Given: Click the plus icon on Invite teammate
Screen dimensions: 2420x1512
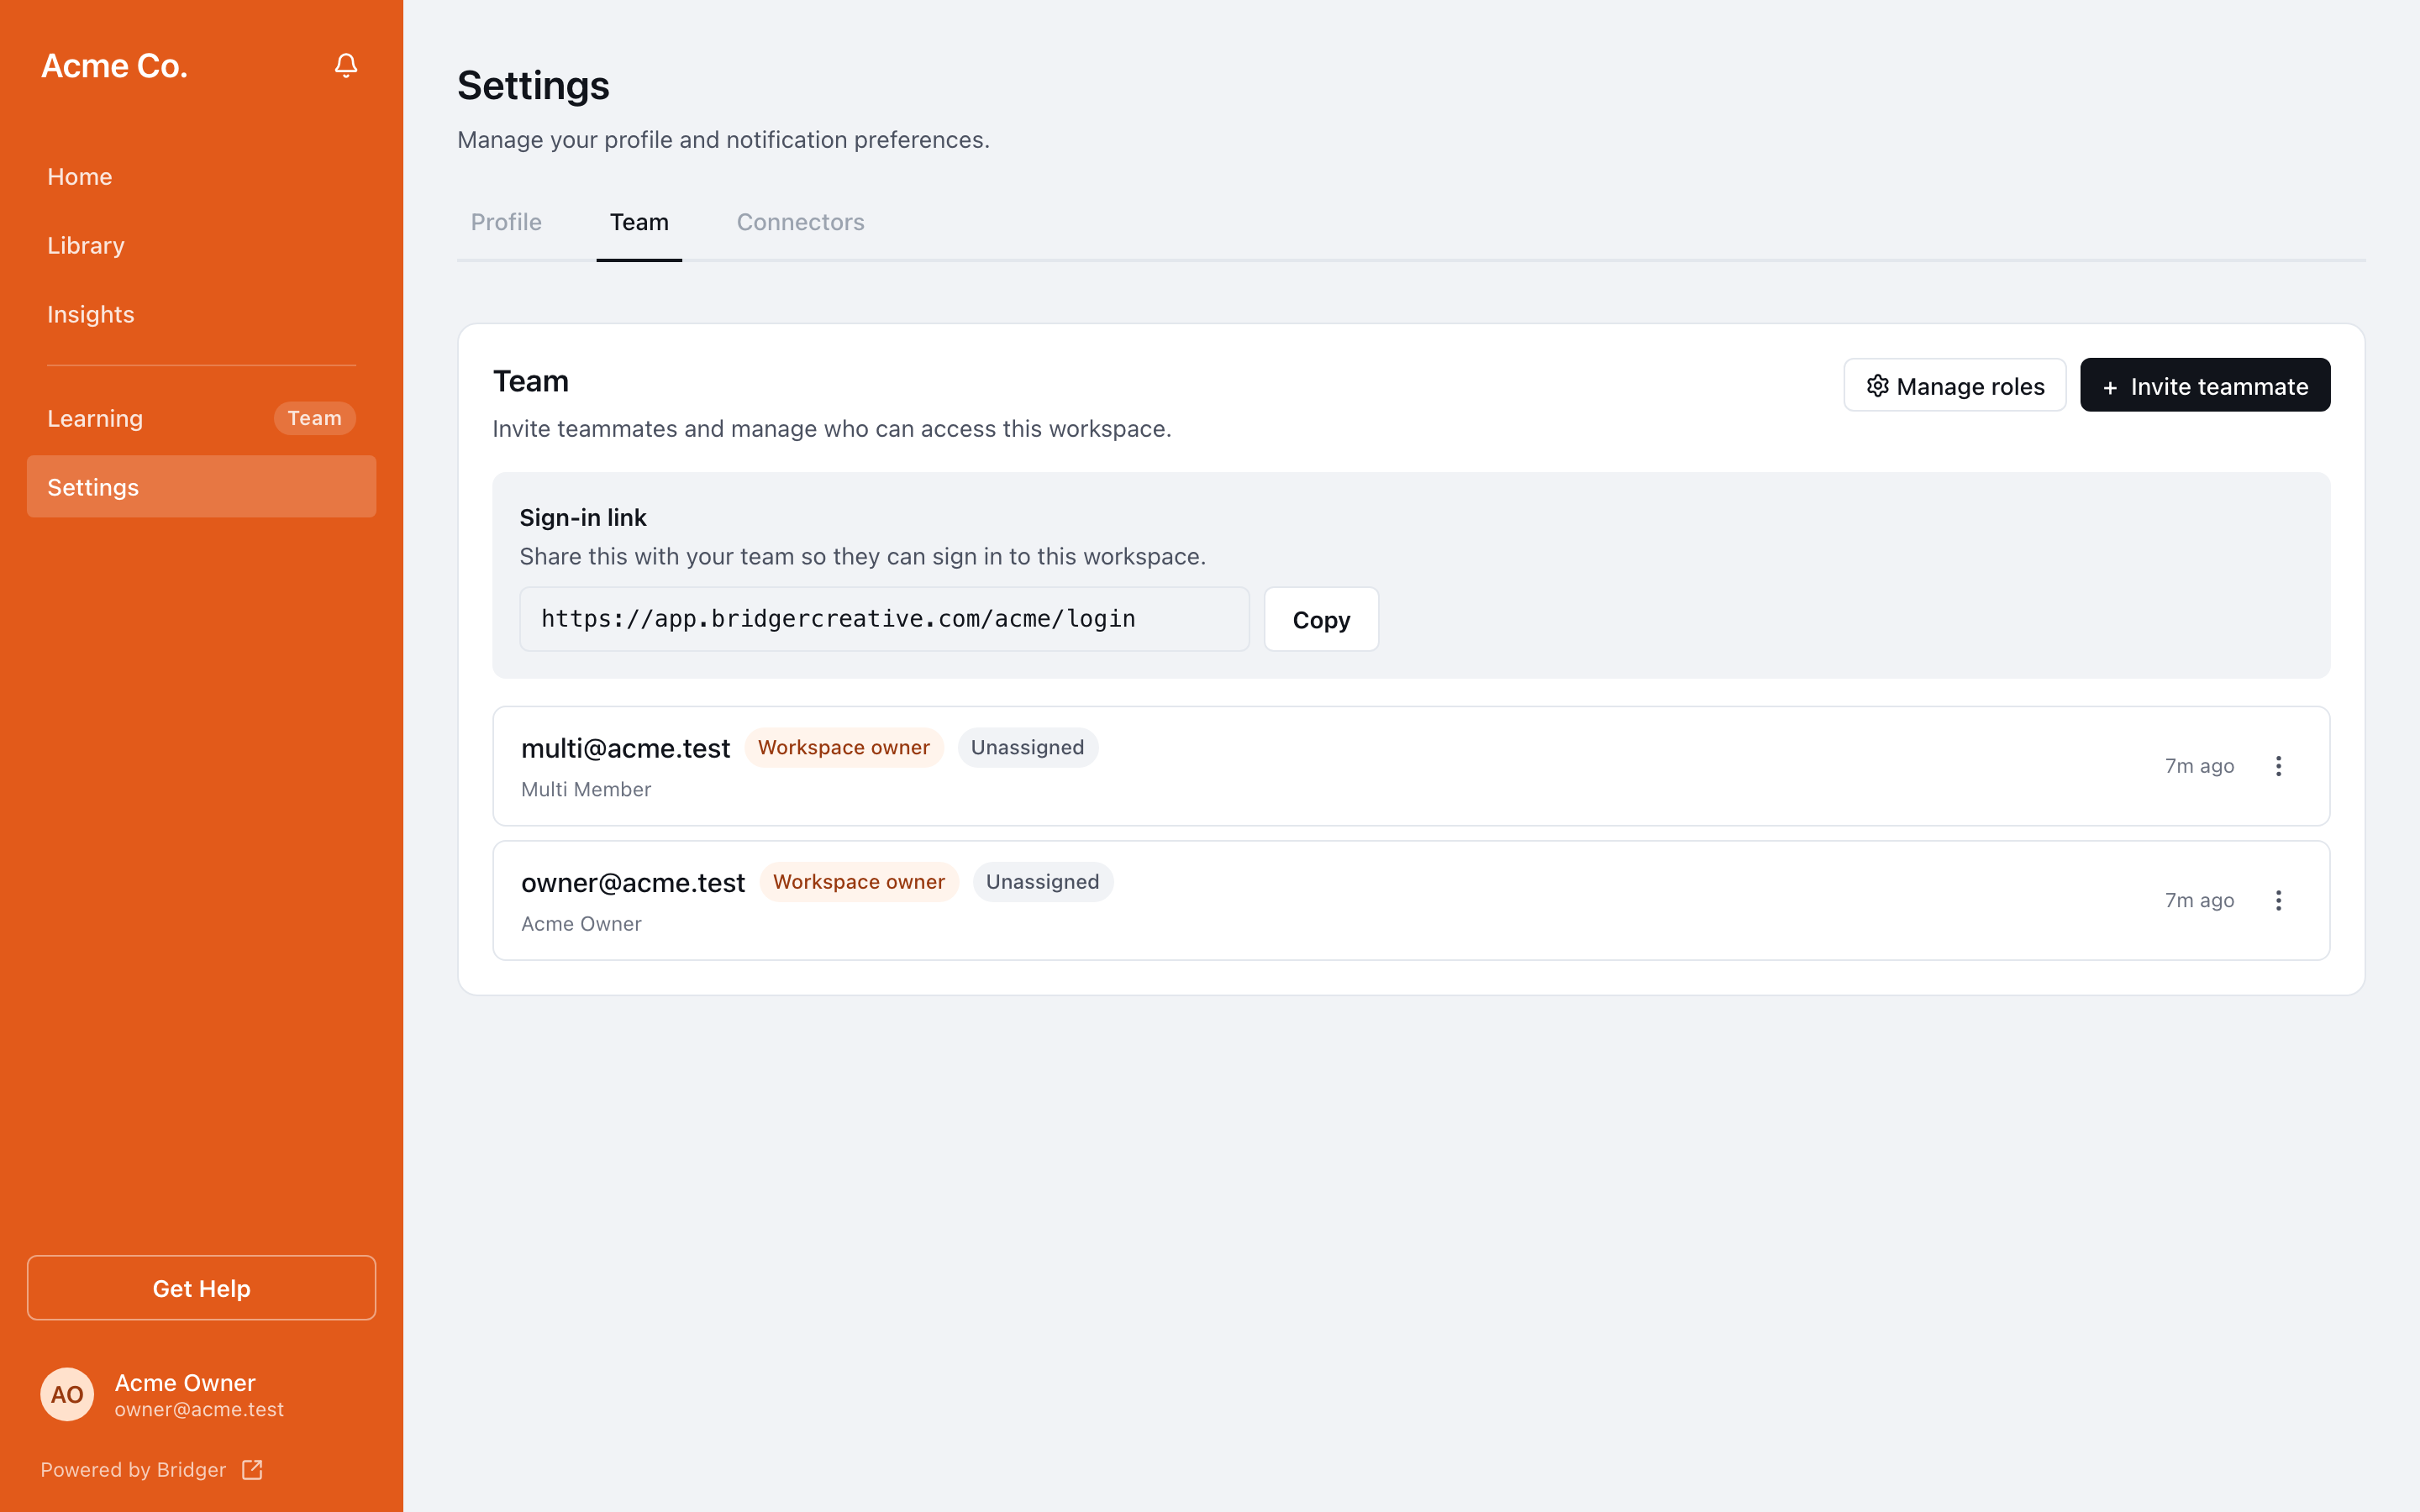Looking at the screenshot, I should tap(2110, 387).
